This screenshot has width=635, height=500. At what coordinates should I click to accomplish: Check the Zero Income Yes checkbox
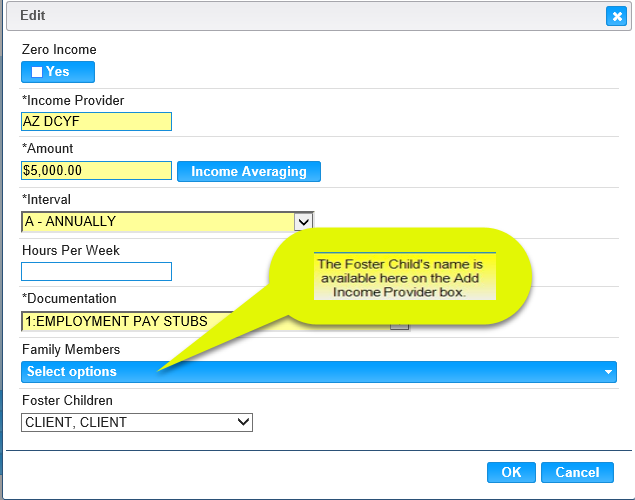(37, 72)
